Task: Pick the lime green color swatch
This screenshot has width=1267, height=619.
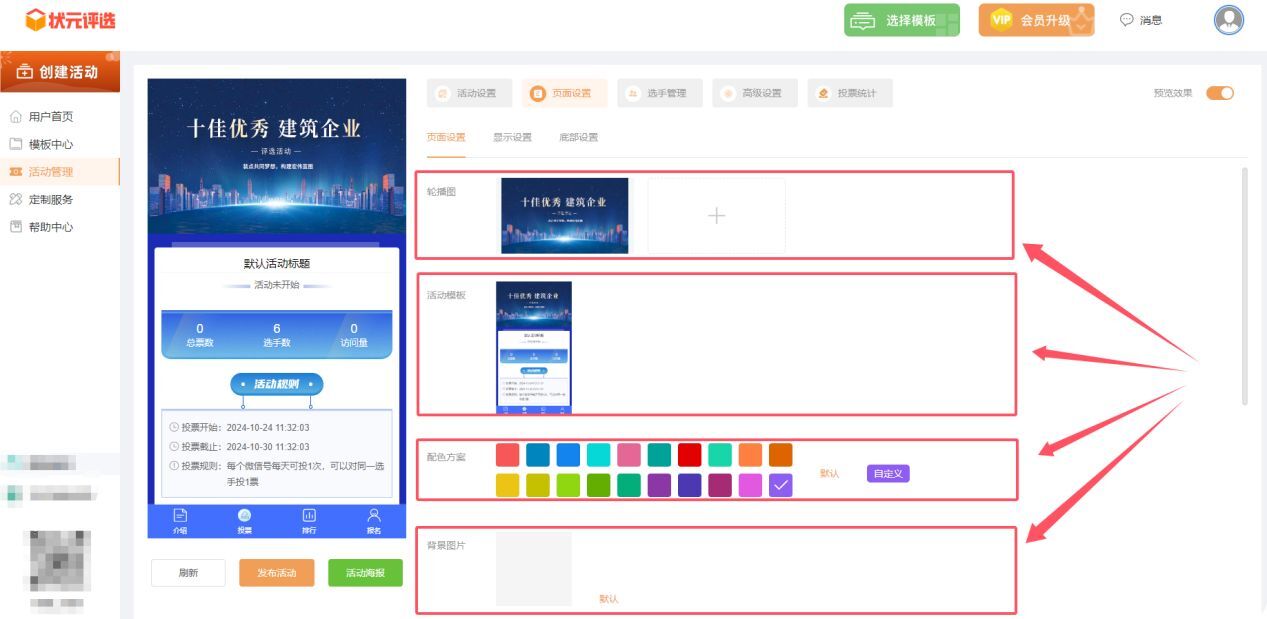Action: 568,486
